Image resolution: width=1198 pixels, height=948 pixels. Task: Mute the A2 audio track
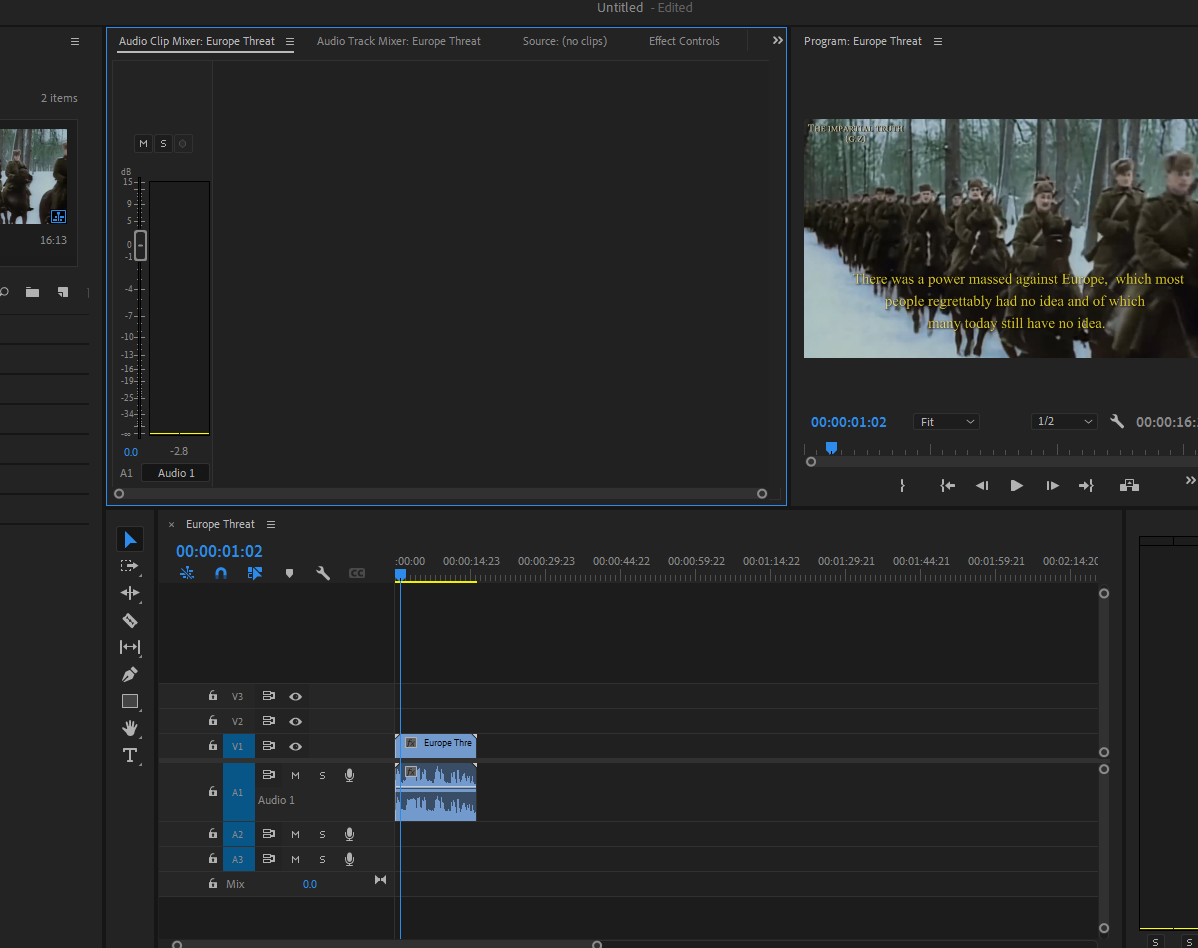pos(295,833)
